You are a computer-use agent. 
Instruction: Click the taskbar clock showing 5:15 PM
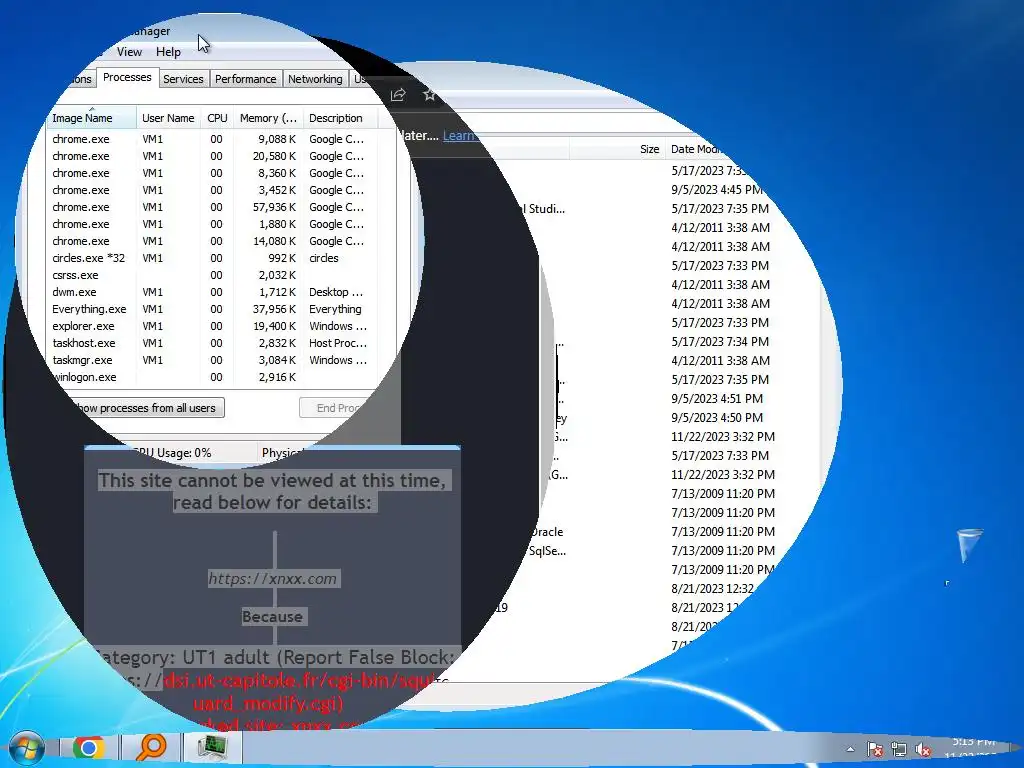click(973, 748)
